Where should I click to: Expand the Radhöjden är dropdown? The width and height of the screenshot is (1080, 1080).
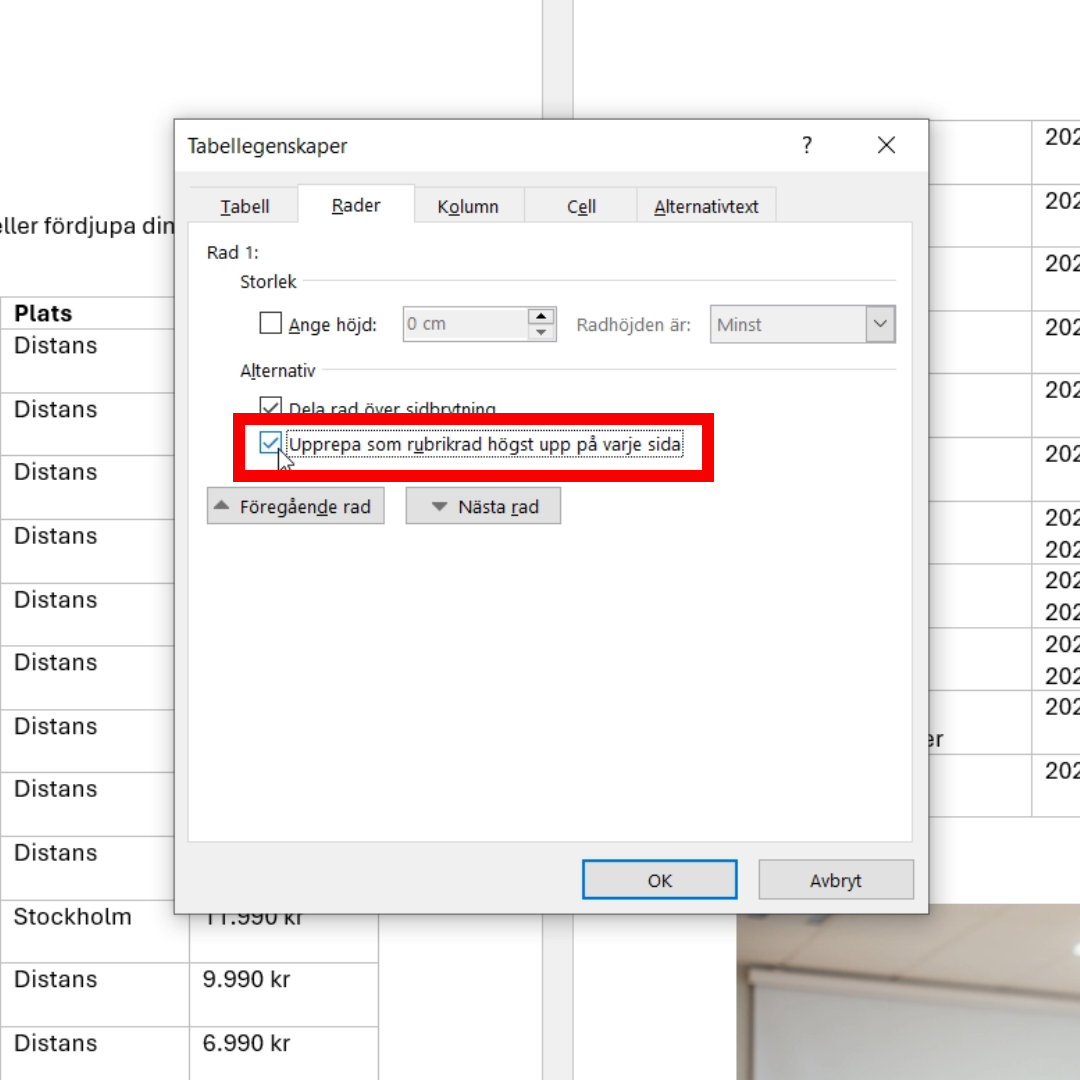[x=880, y=324]
